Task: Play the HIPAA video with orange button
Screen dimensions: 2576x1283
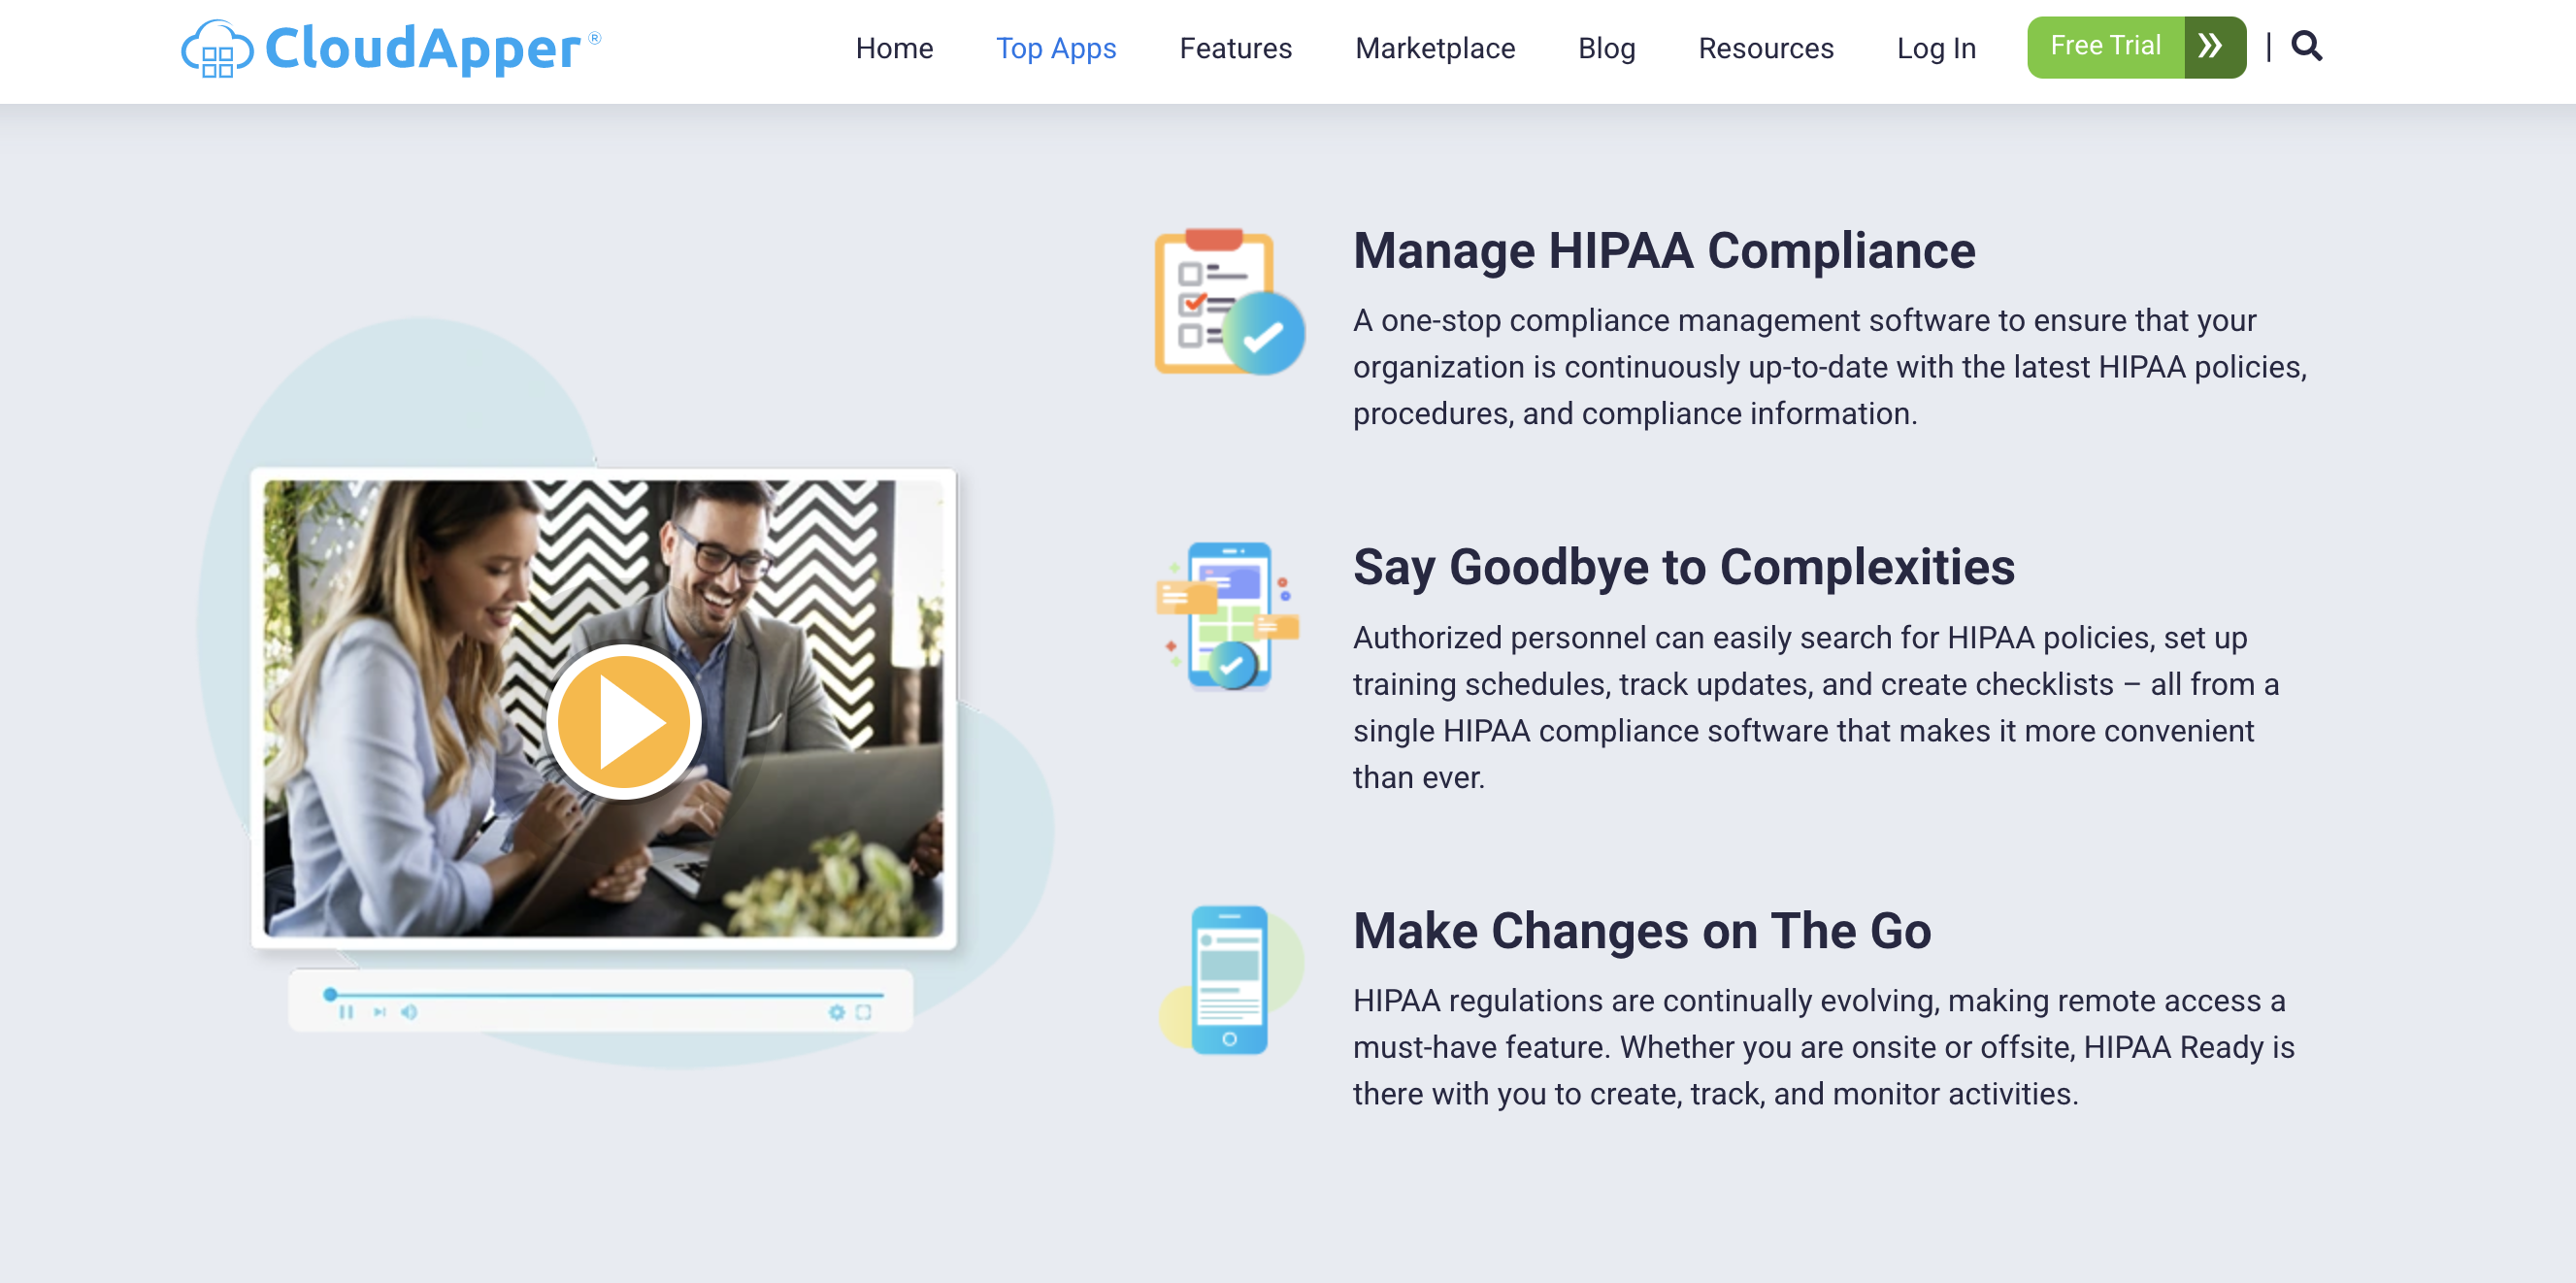Action: coord(624,721)
